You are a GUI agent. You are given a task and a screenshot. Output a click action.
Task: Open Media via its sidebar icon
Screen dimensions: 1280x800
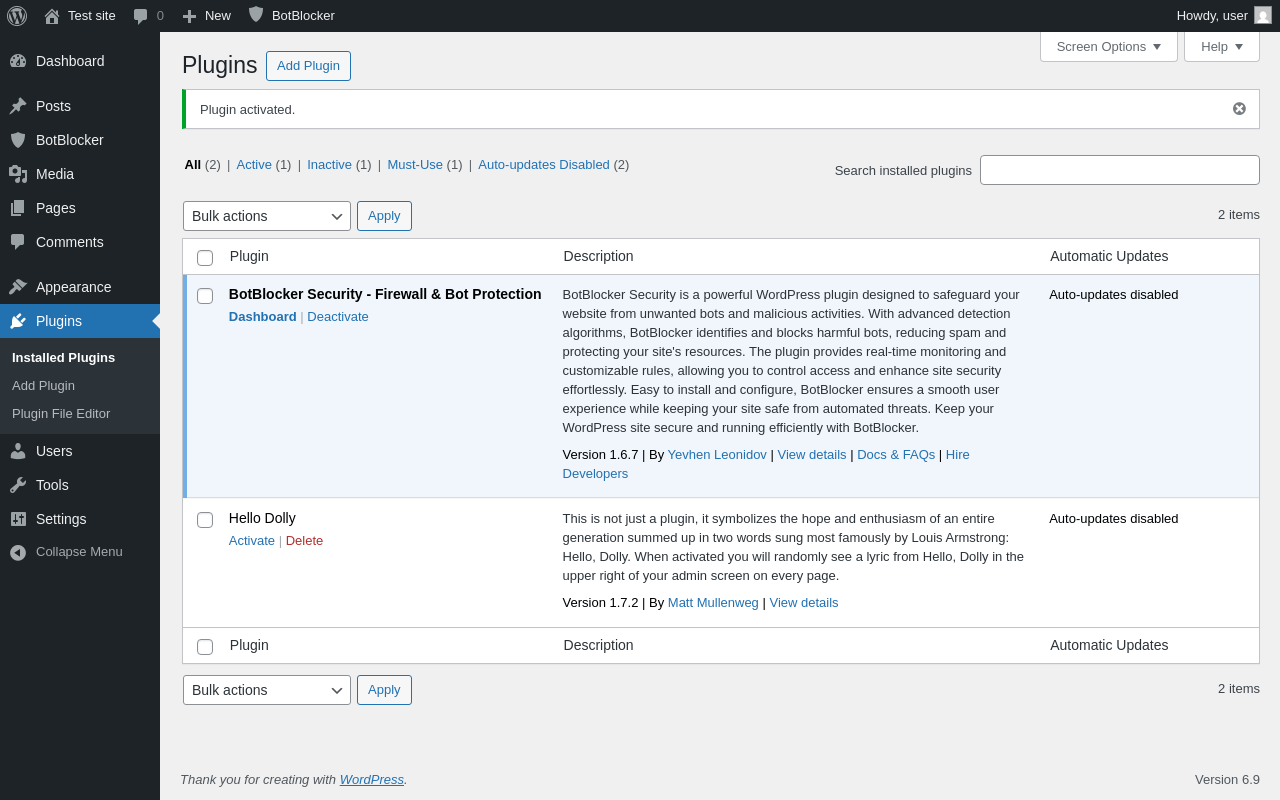pos(18,174)
